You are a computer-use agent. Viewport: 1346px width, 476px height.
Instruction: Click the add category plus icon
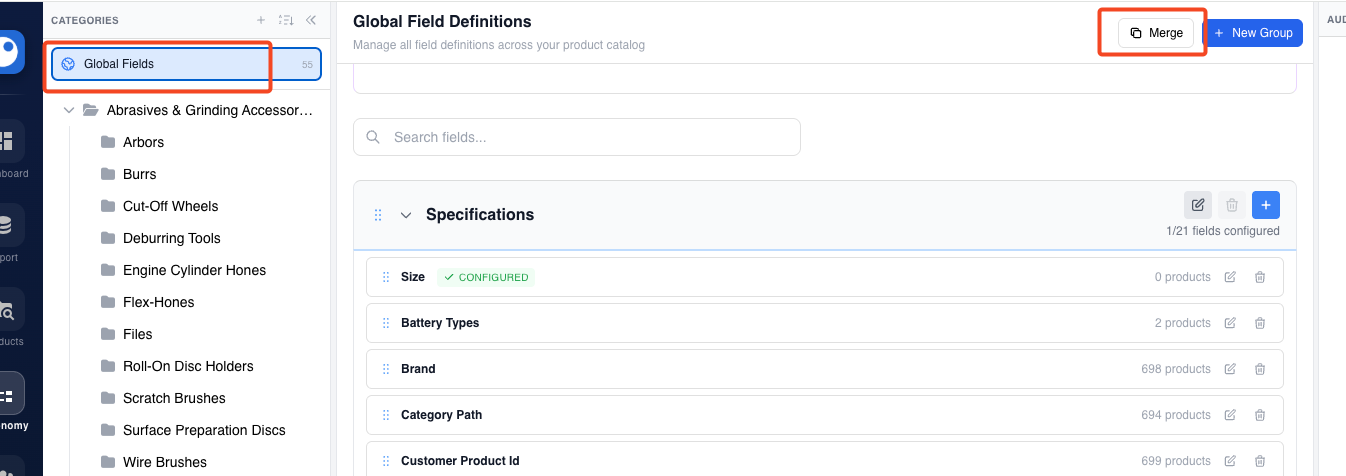click(261, 20)
